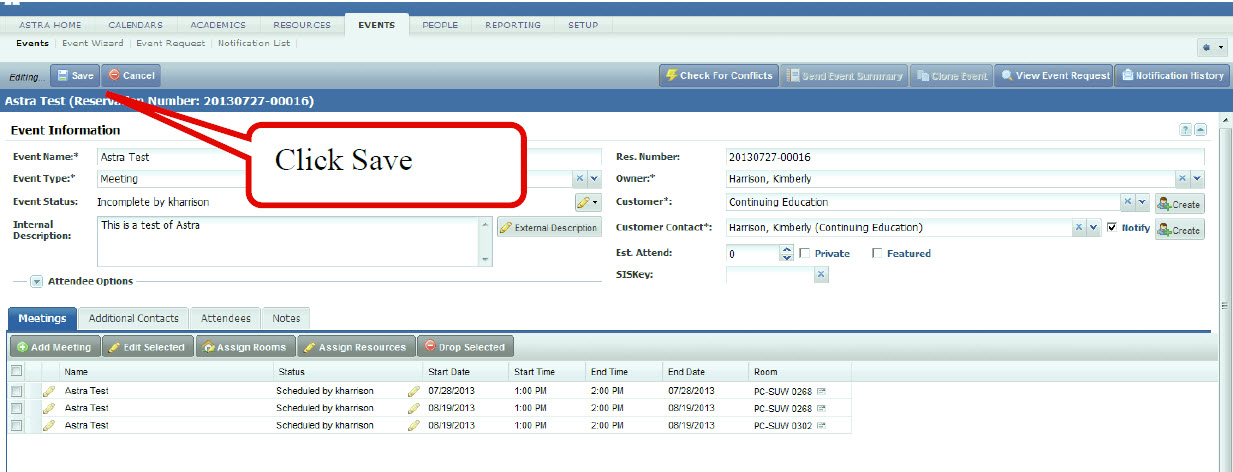Add Meeting to the event
Image resolution: width=1233 pixels, height=472 pixels.
55,347
